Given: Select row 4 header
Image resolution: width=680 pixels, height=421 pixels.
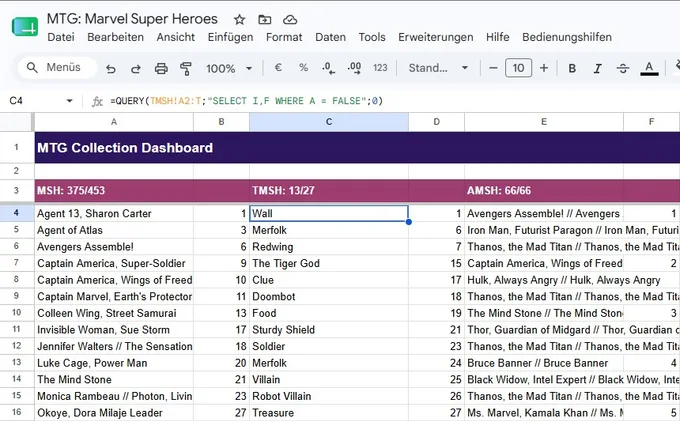Looking at the screenshot, I should (16, 213).
